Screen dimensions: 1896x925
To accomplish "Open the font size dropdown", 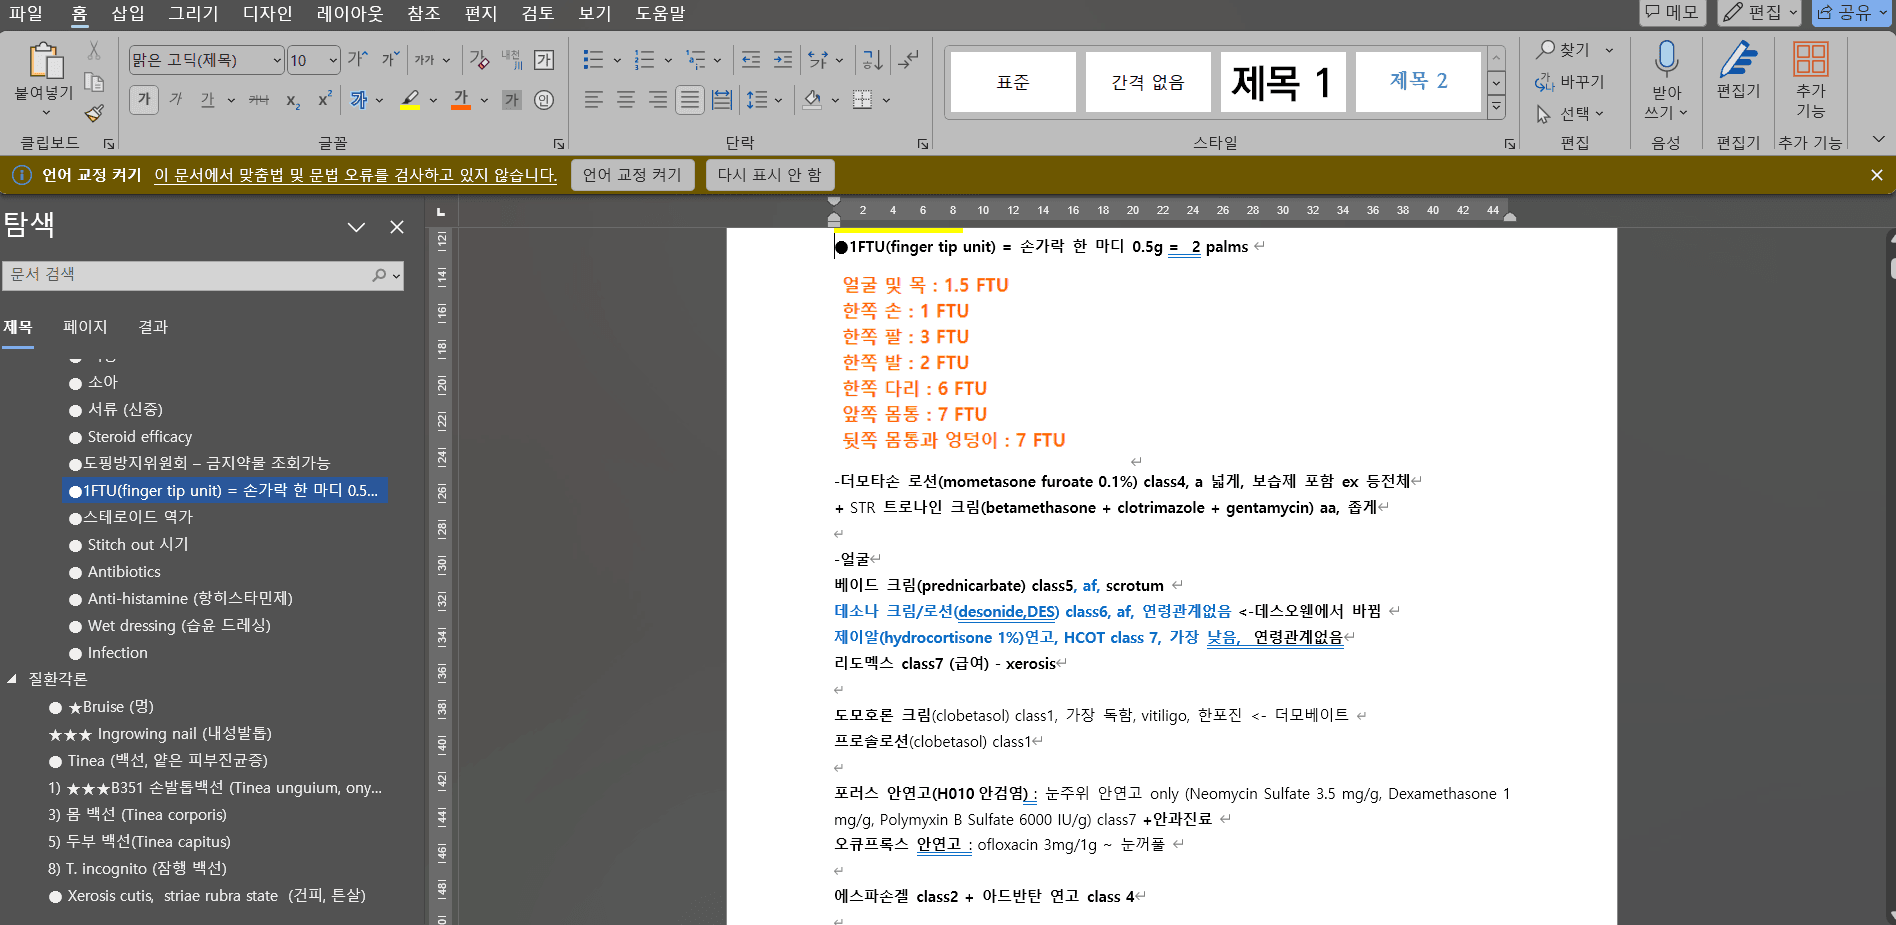I will click(334, 60).
